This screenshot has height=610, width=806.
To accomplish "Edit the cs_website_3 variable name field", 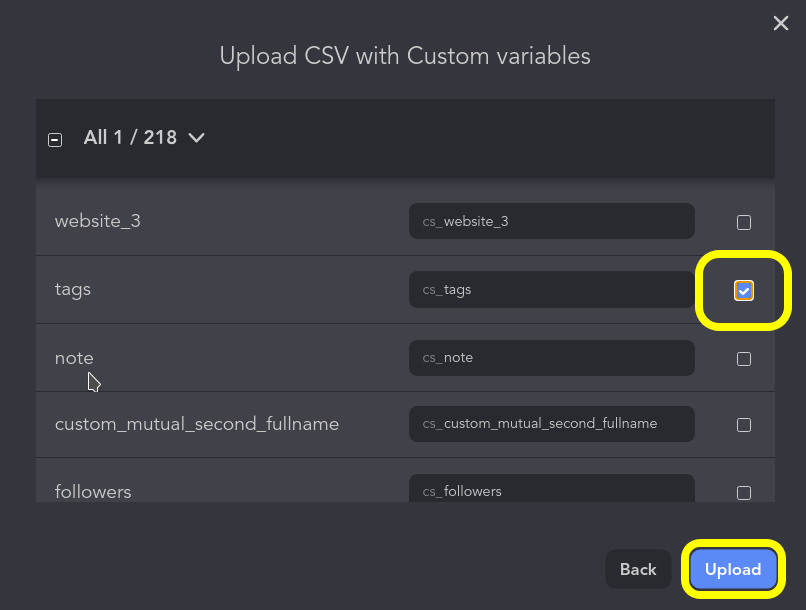I will [552, 221].
